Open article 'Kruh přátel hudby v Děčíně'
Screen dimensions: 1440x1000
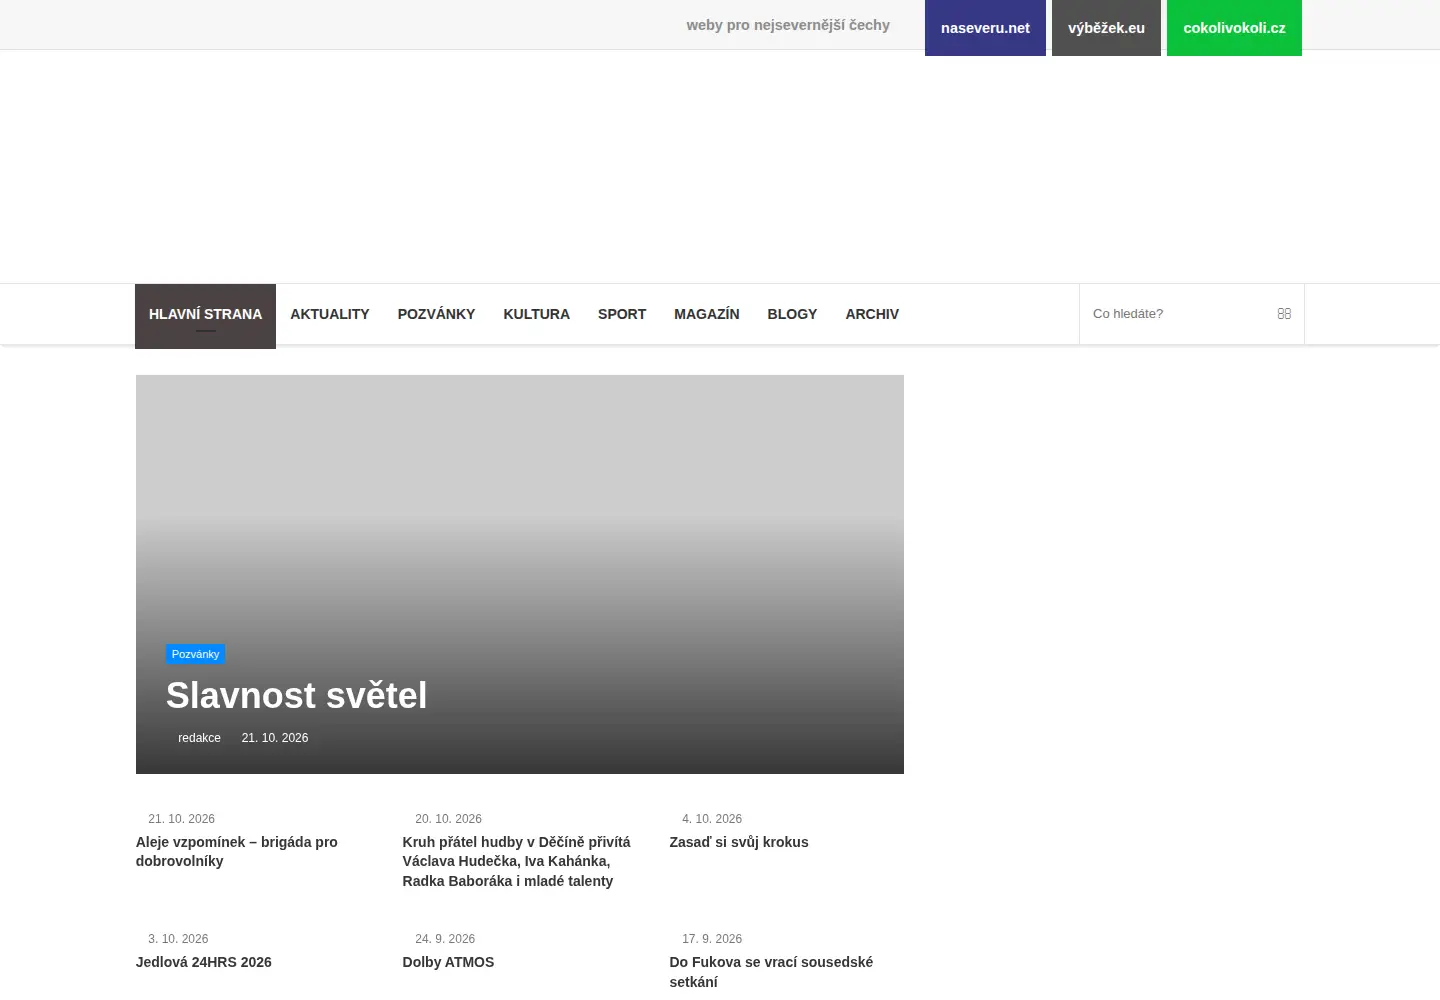[x=516, y=861]
